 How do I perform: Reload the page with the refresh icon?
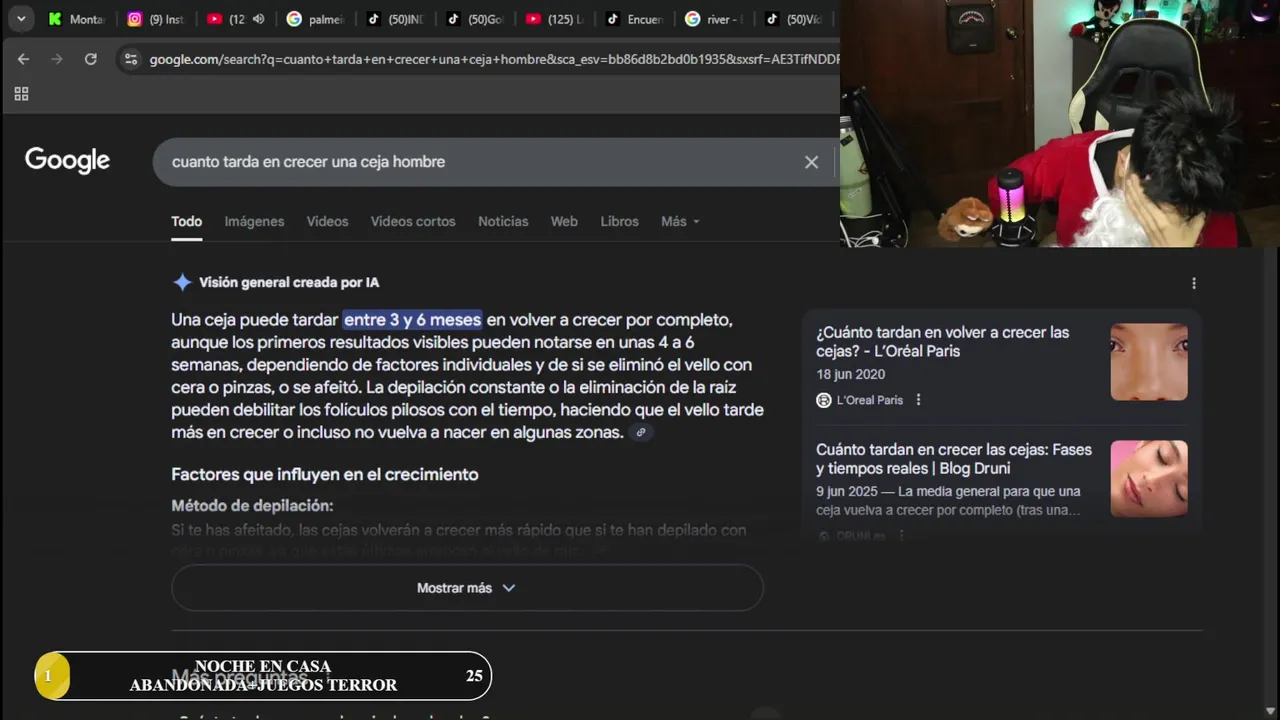coord(91,59)
